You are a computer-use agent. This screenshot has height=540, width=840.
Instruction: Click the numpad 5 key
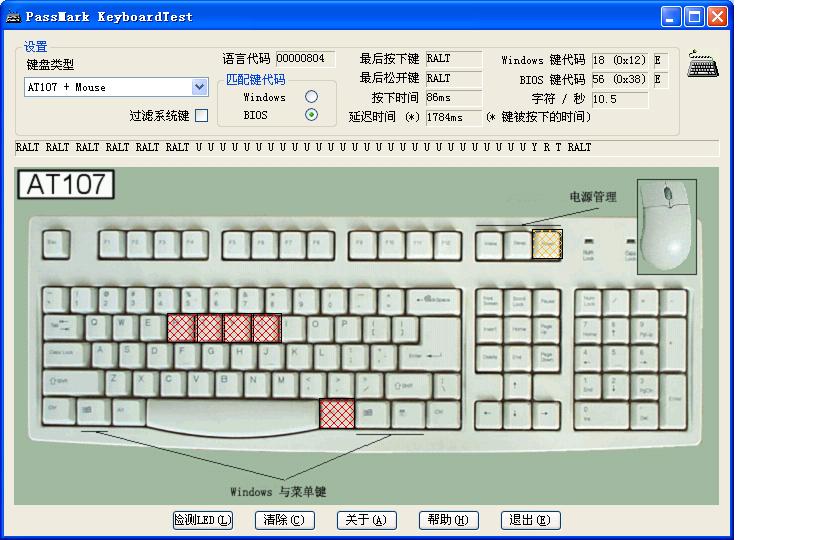[616, 358]
